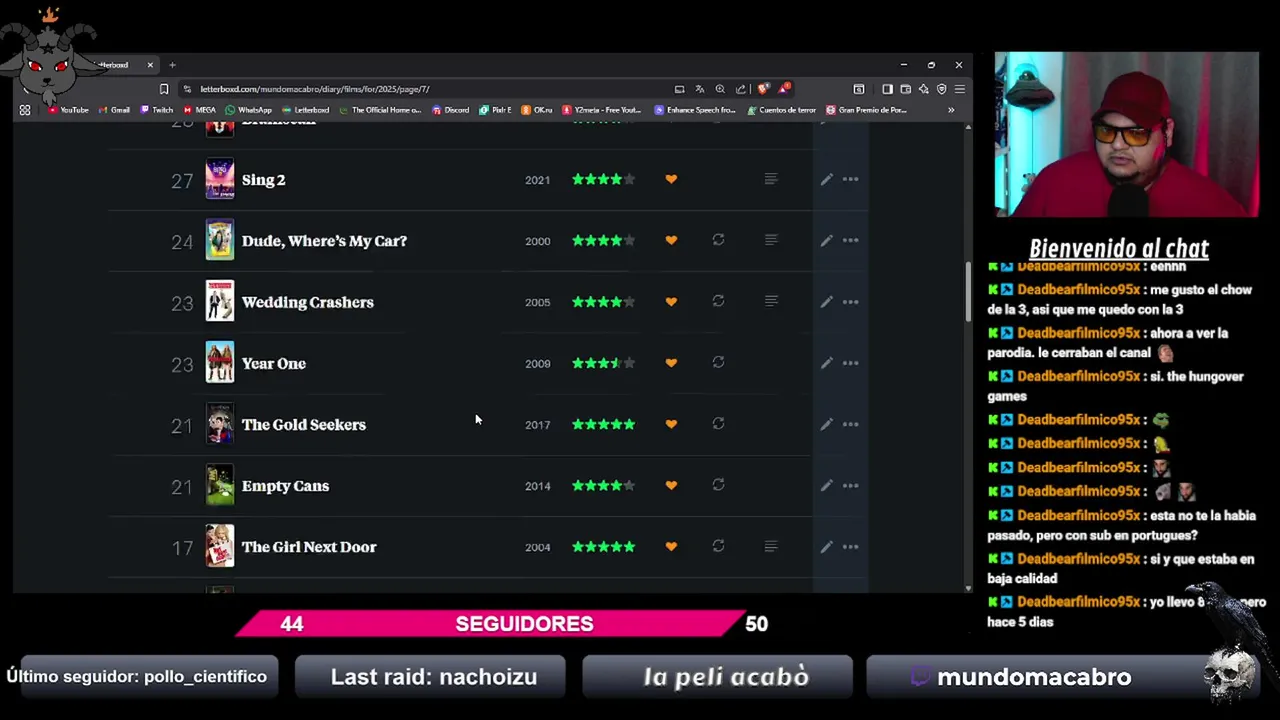Click the share icon in address bar
1280x720 pixels.
740,89
